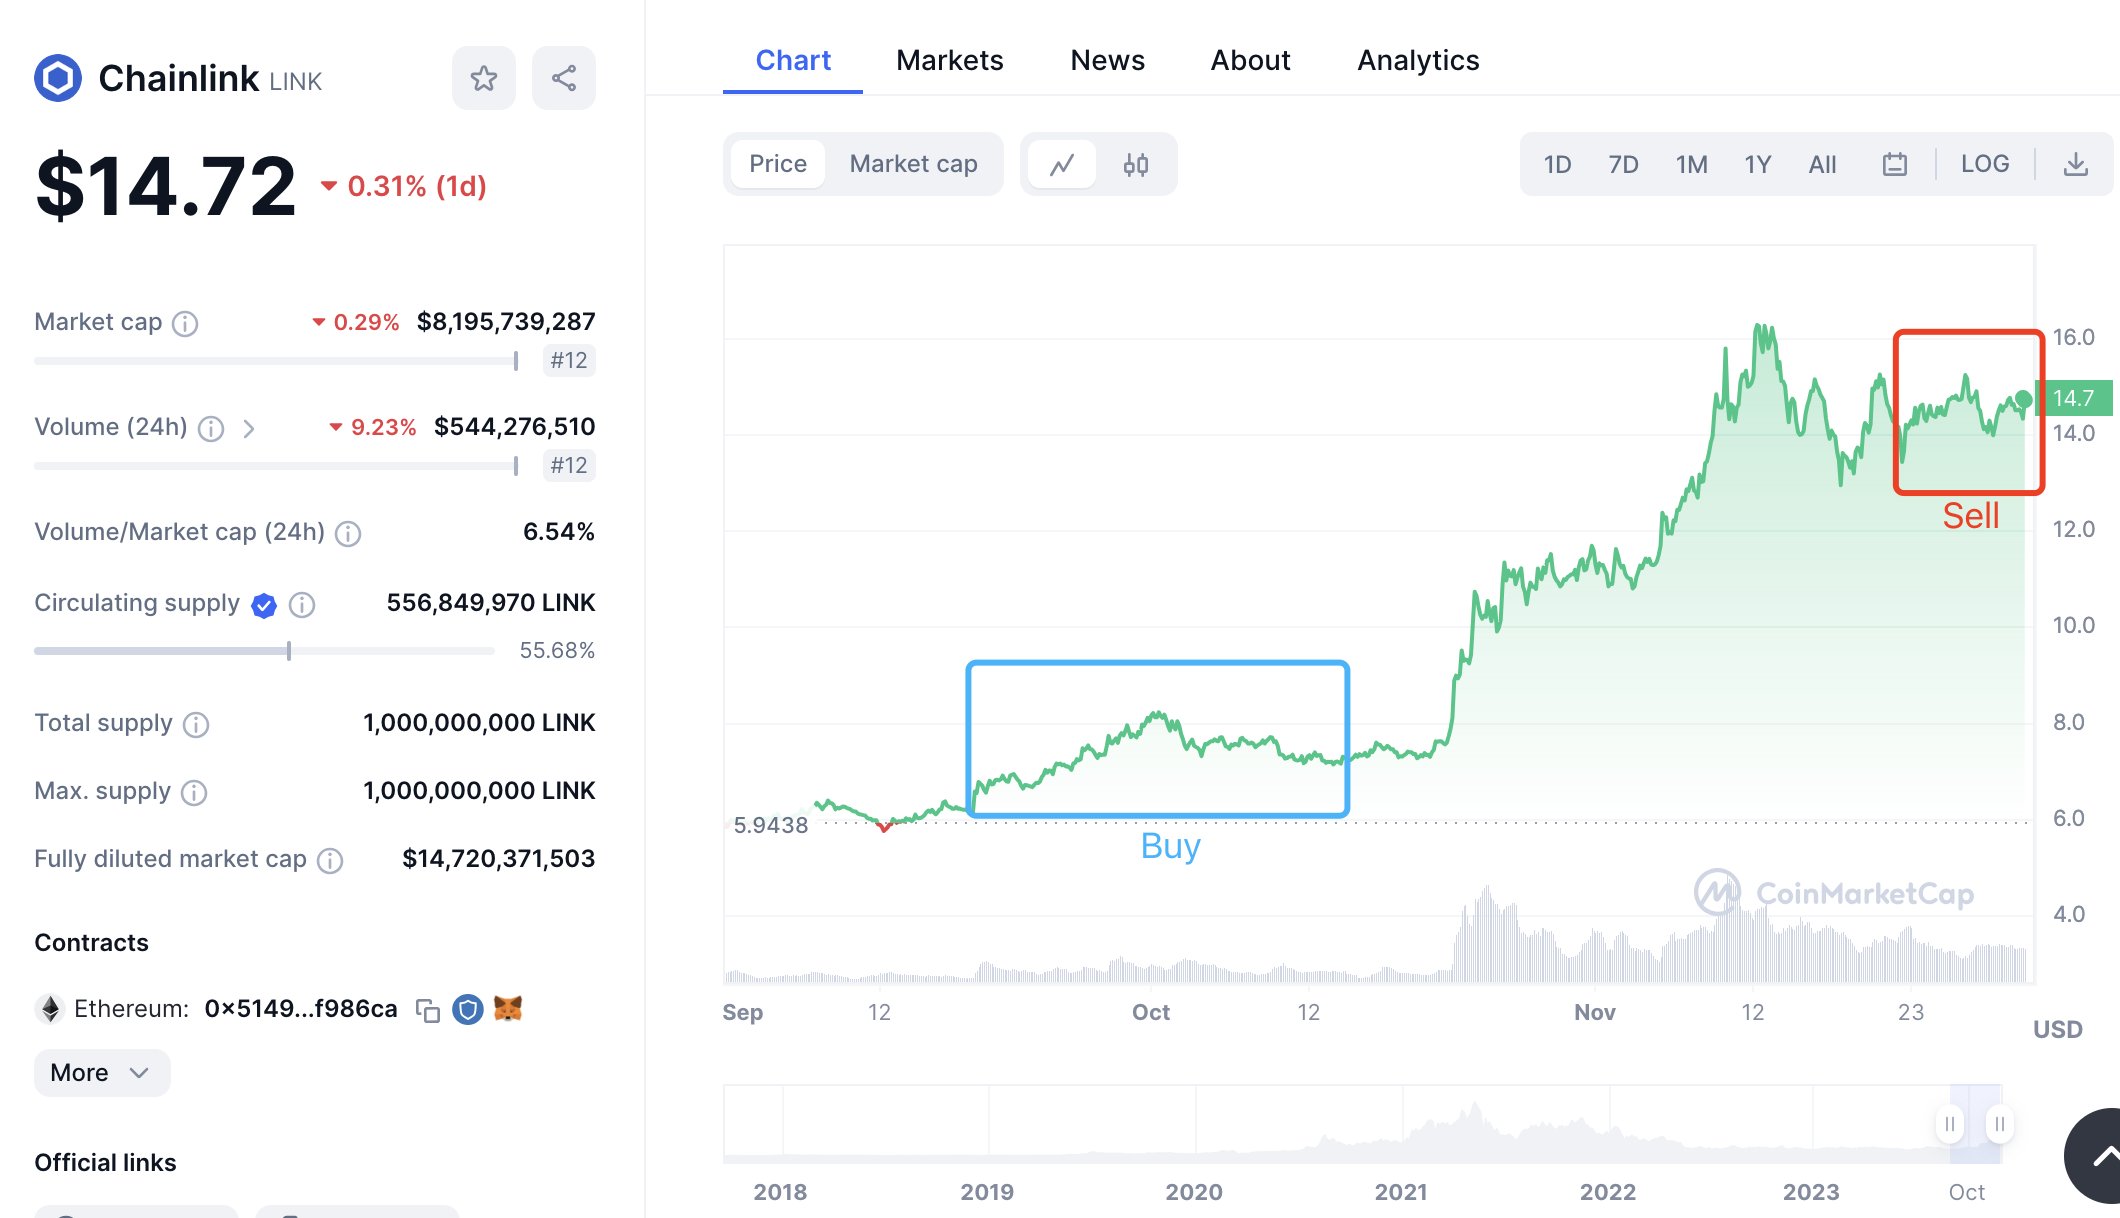The height and width of the screenshot is (1218, 2120).
Task: Copy the Ethereum contract address
Action: coord(428,1010)
